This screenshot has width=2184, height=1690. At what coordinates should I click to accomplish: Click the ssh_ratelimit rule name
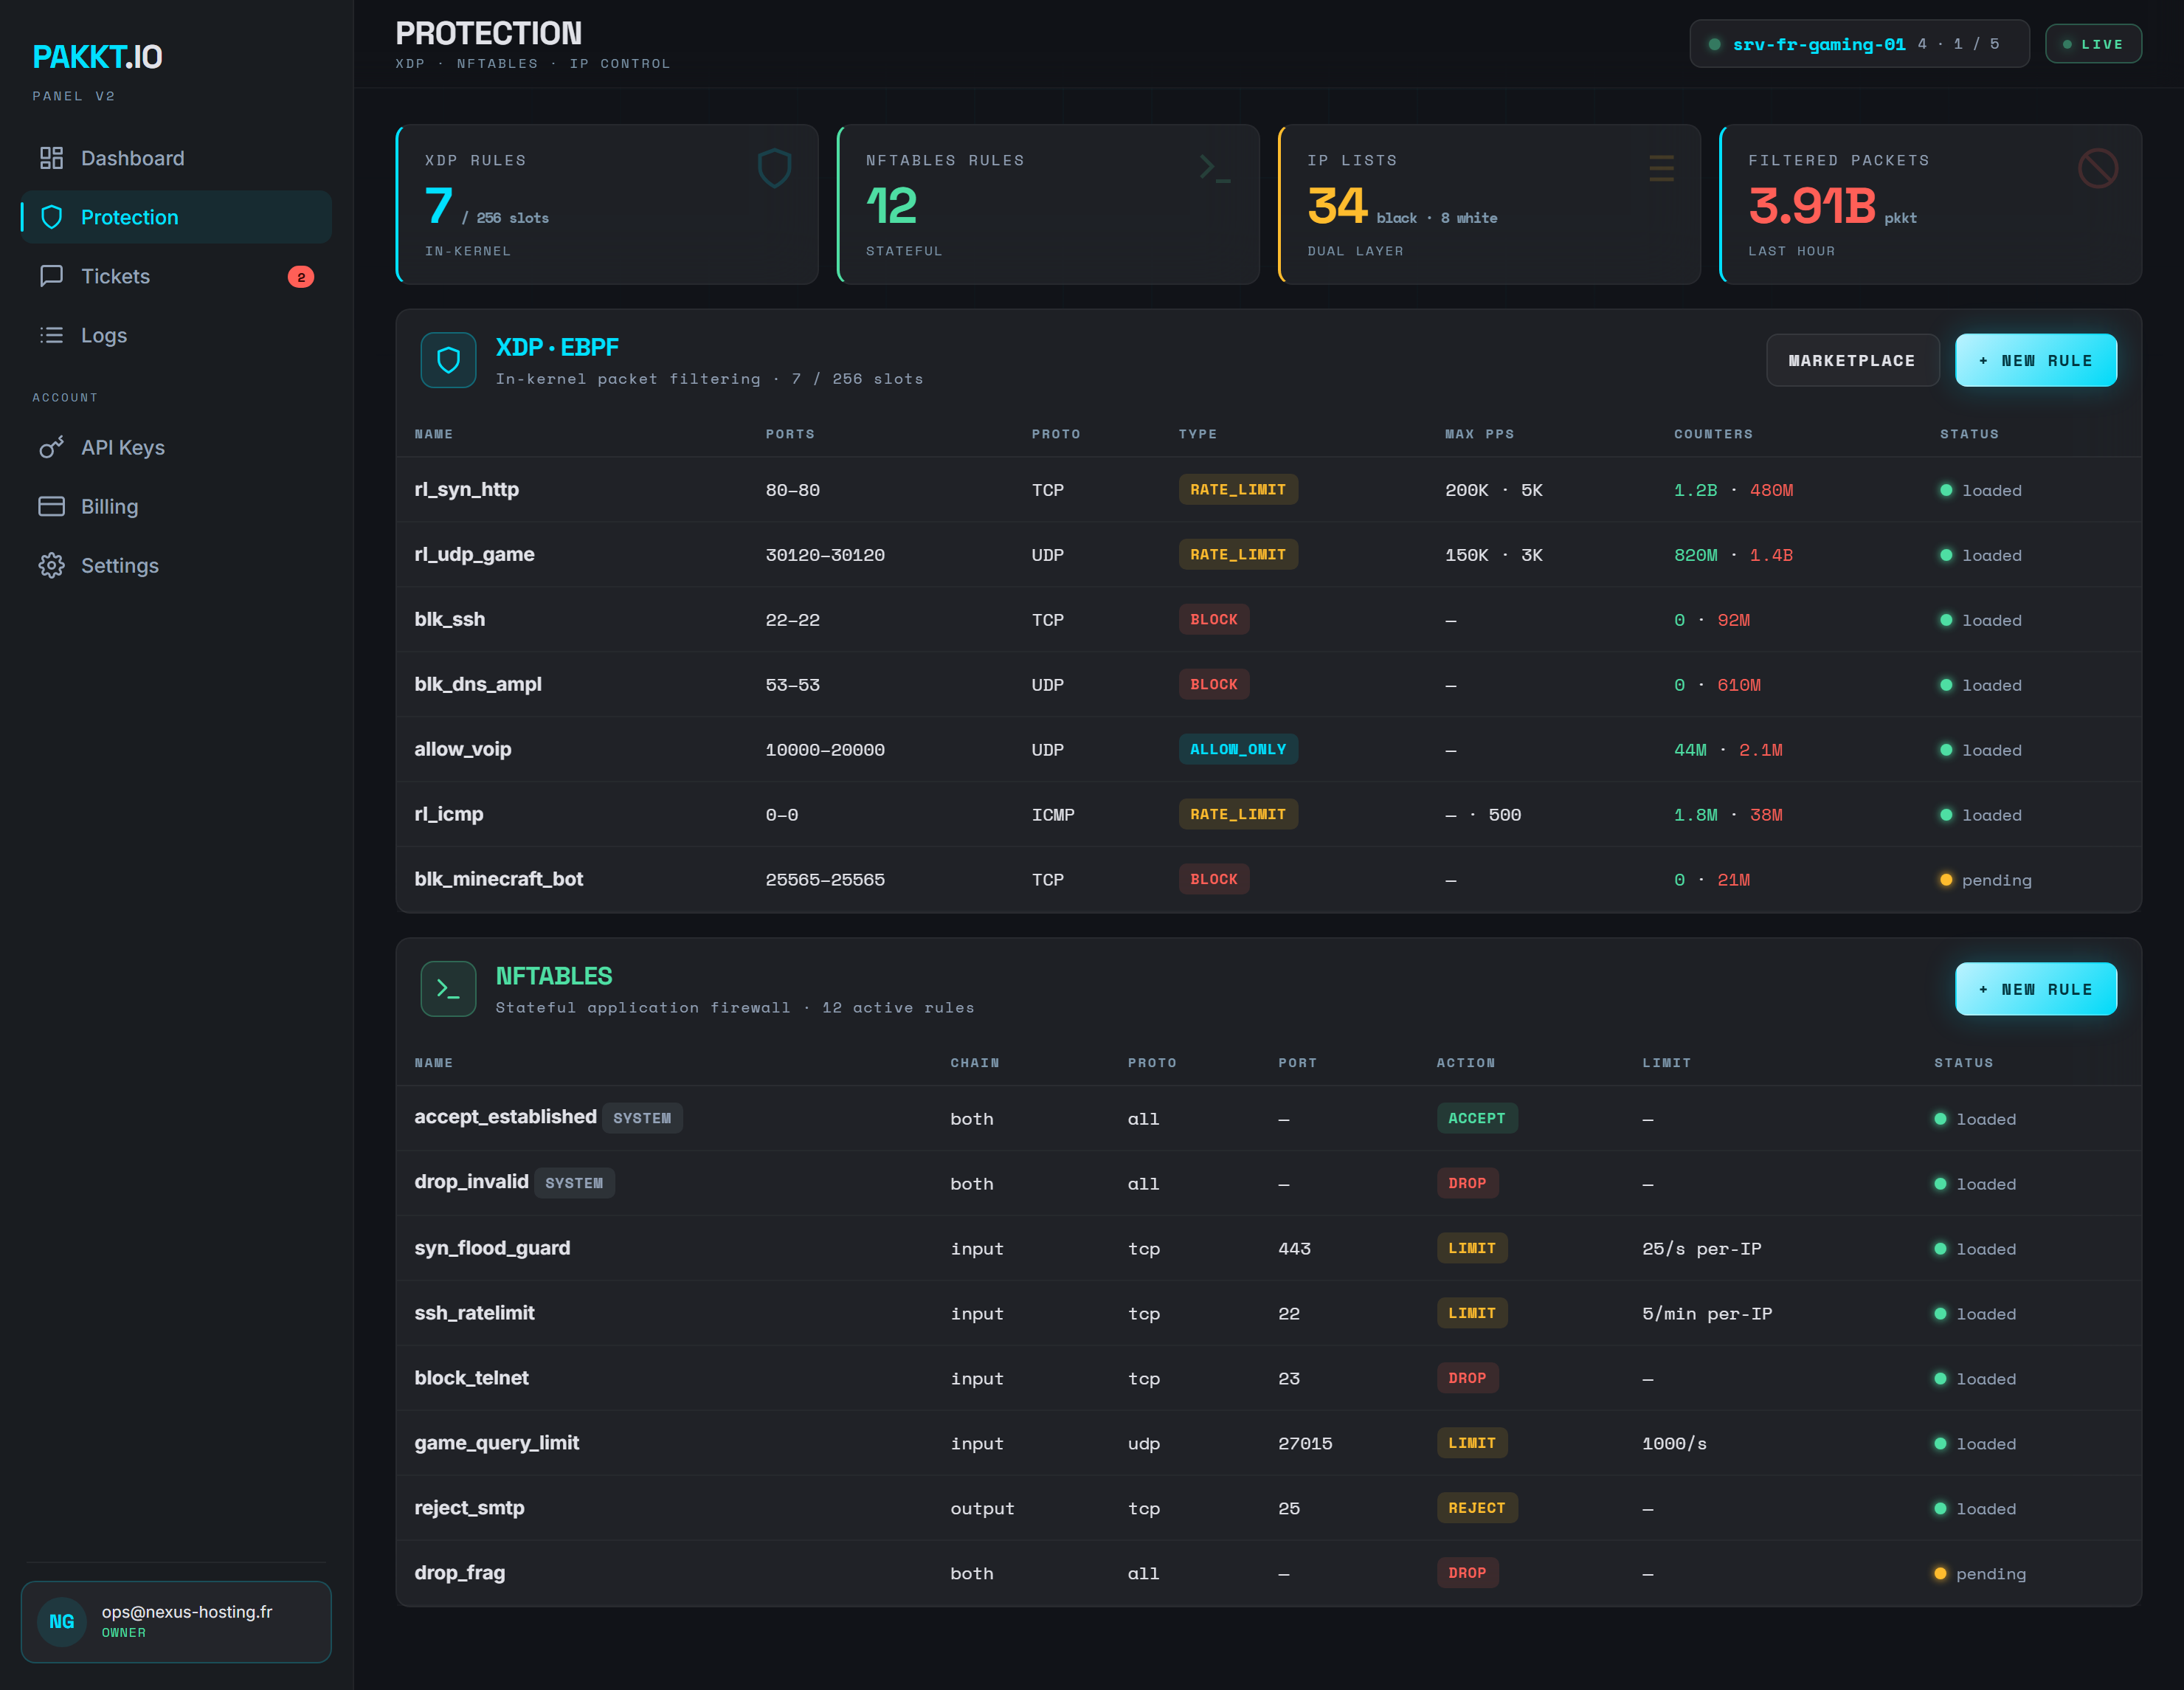474,1313
